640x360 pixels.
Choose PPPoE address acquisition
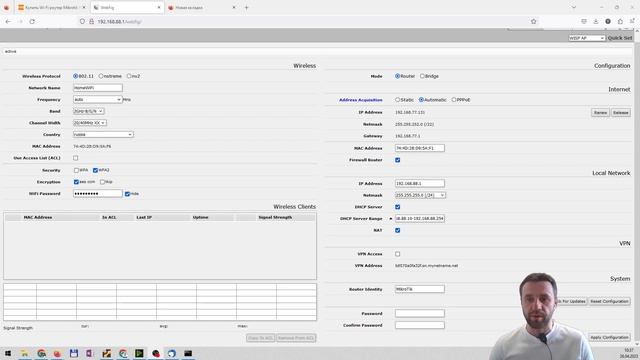[x=454, y=100]
